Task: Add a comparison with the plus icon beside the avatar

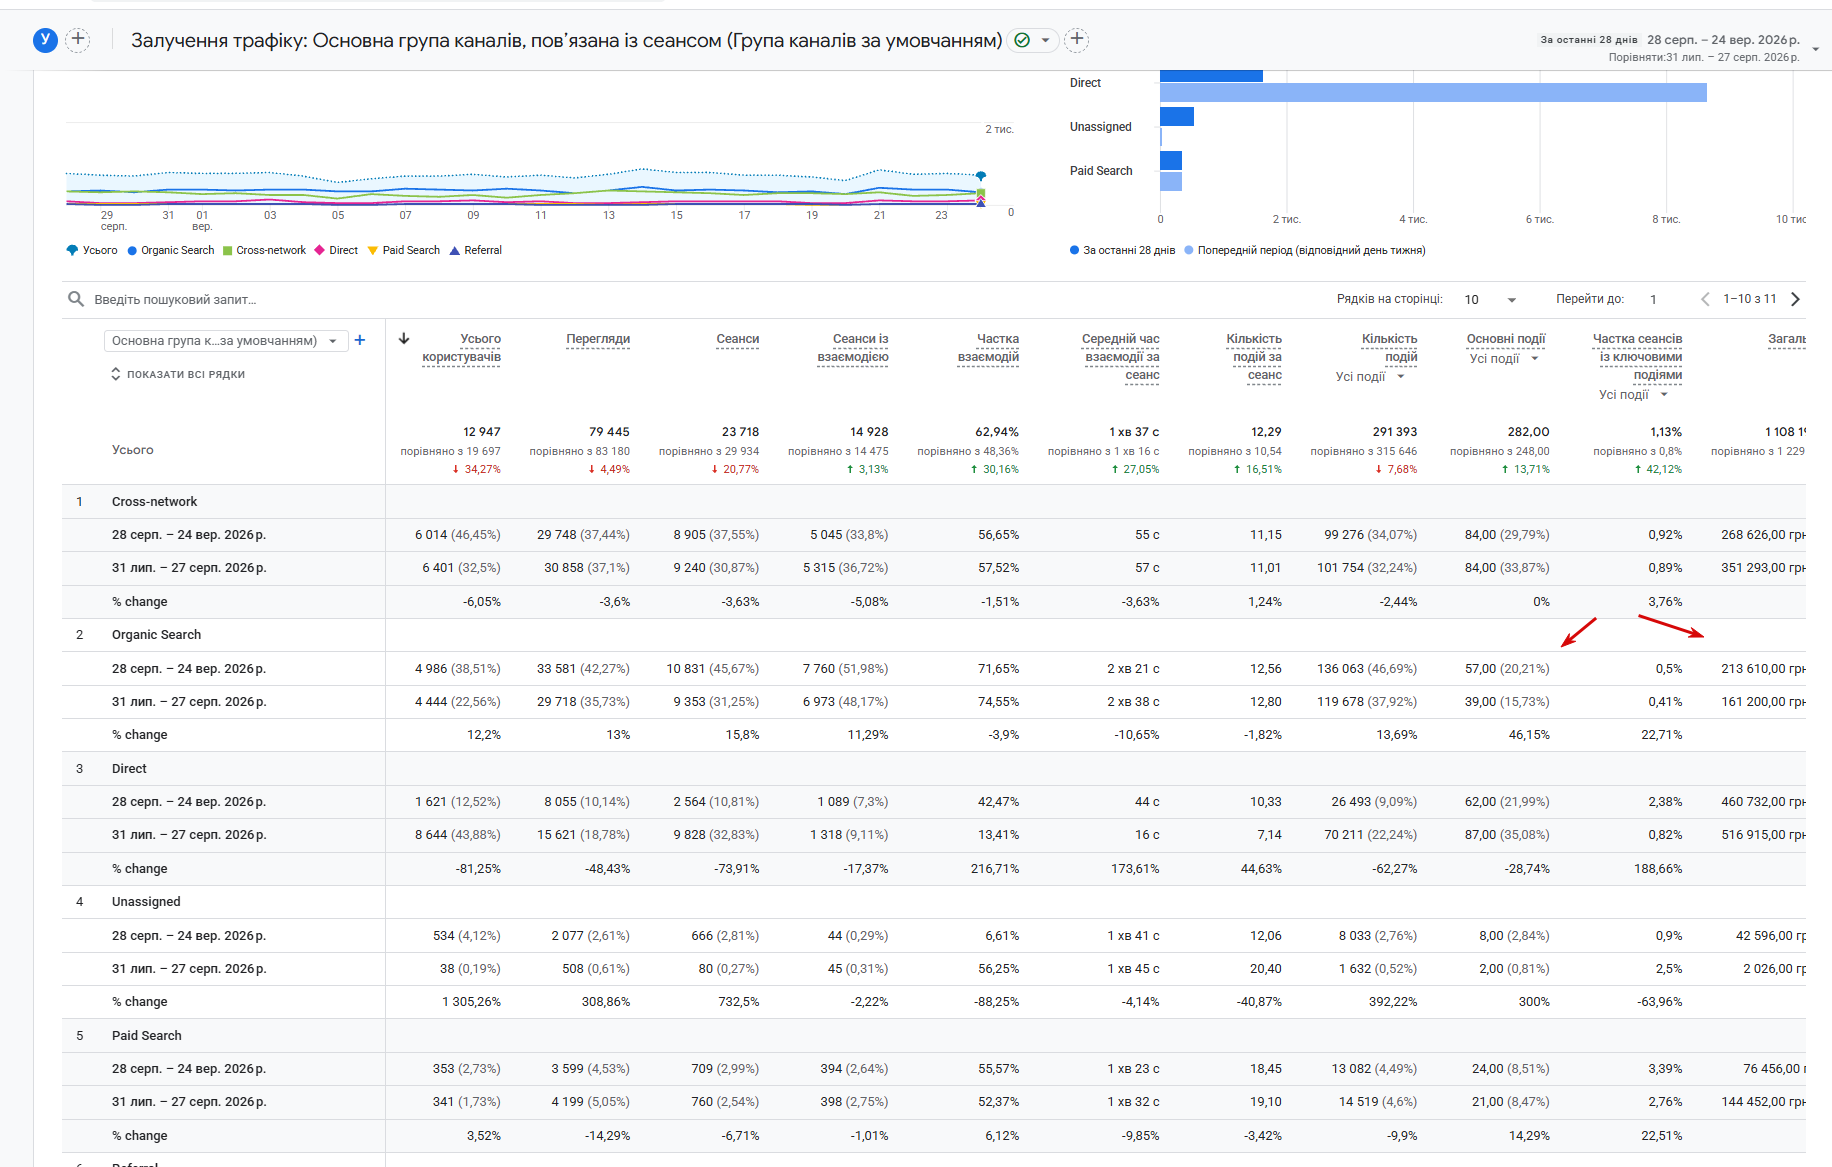Action: [78, 40]
